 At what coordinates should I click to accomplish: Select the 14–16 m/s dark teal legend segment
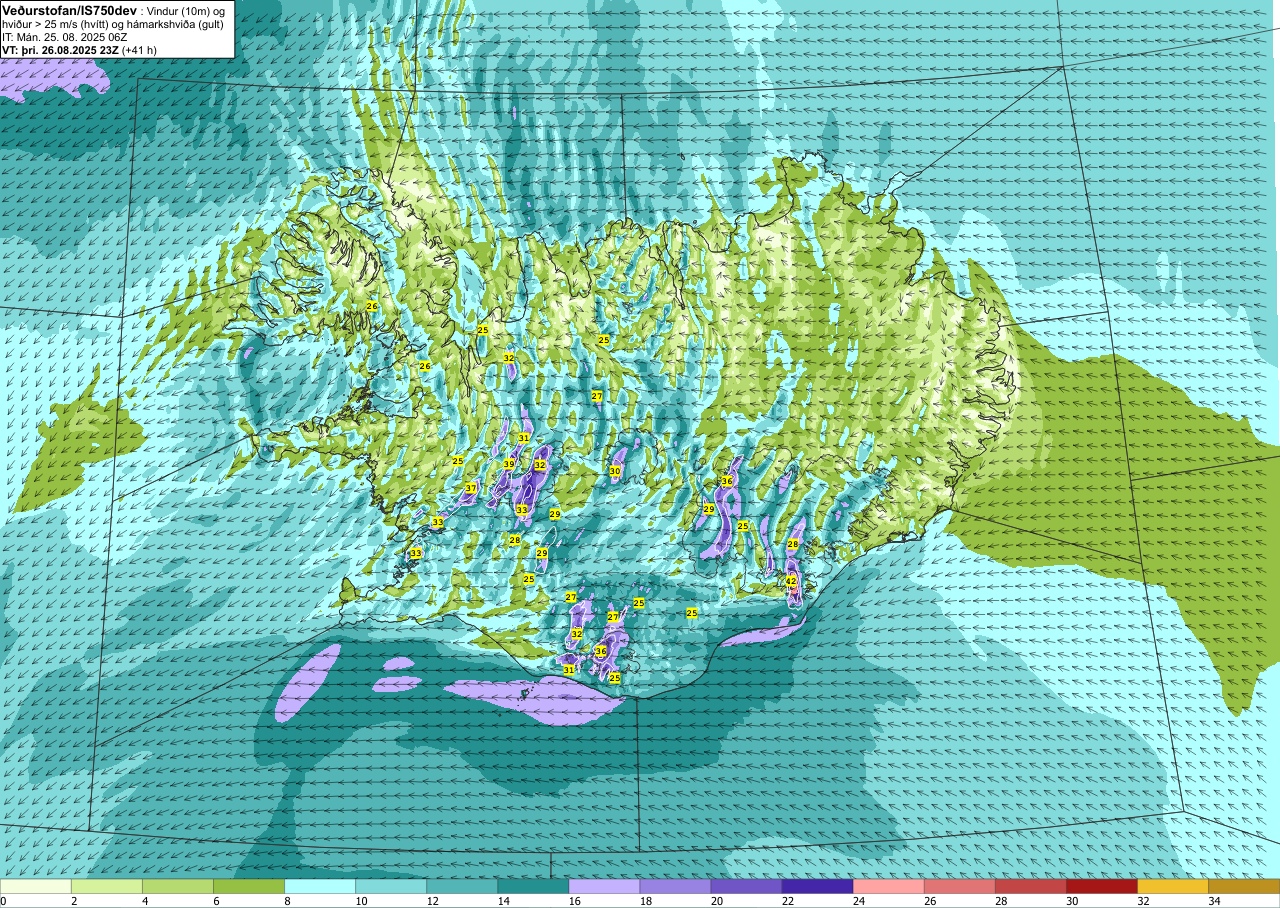click(533, 886)
